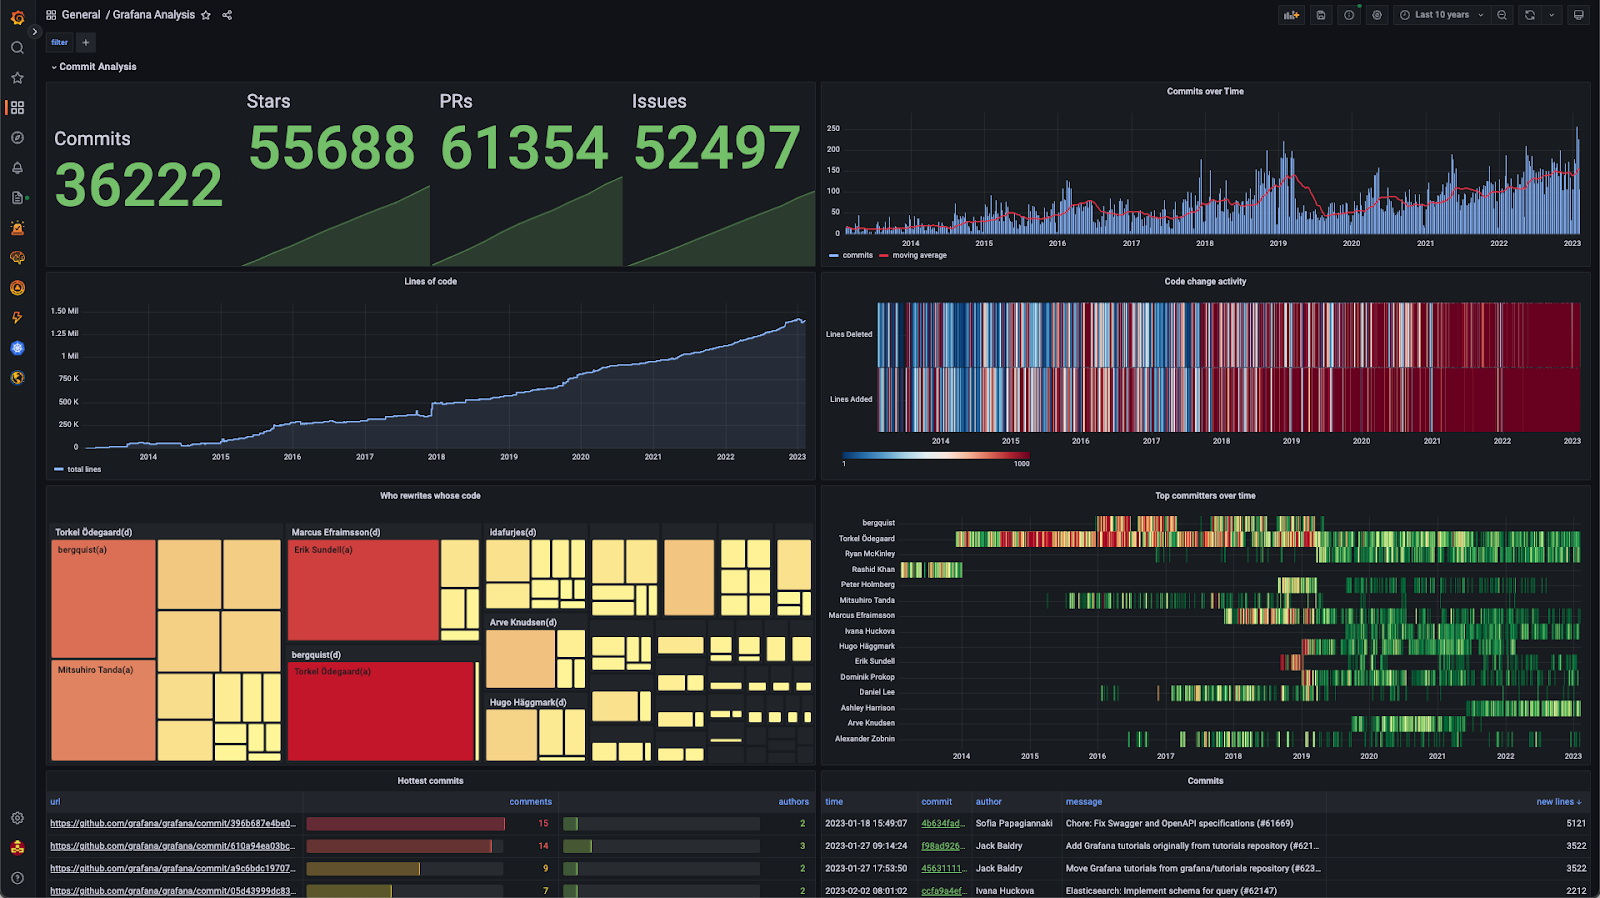Open the Kubernetes icon in sidebar
Viewport: 1600px width, 898px height.
(x=17, y=348)
